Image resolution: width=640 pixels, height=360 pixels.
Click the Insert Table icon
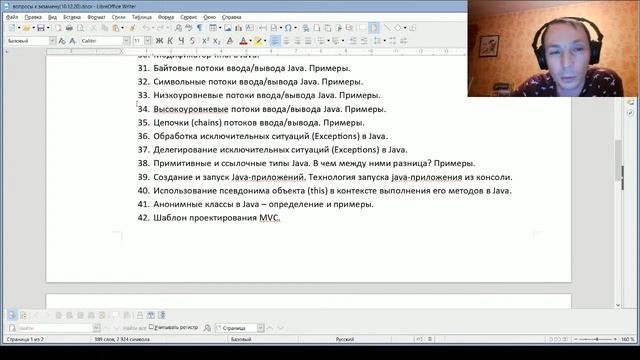click(213, 28)
